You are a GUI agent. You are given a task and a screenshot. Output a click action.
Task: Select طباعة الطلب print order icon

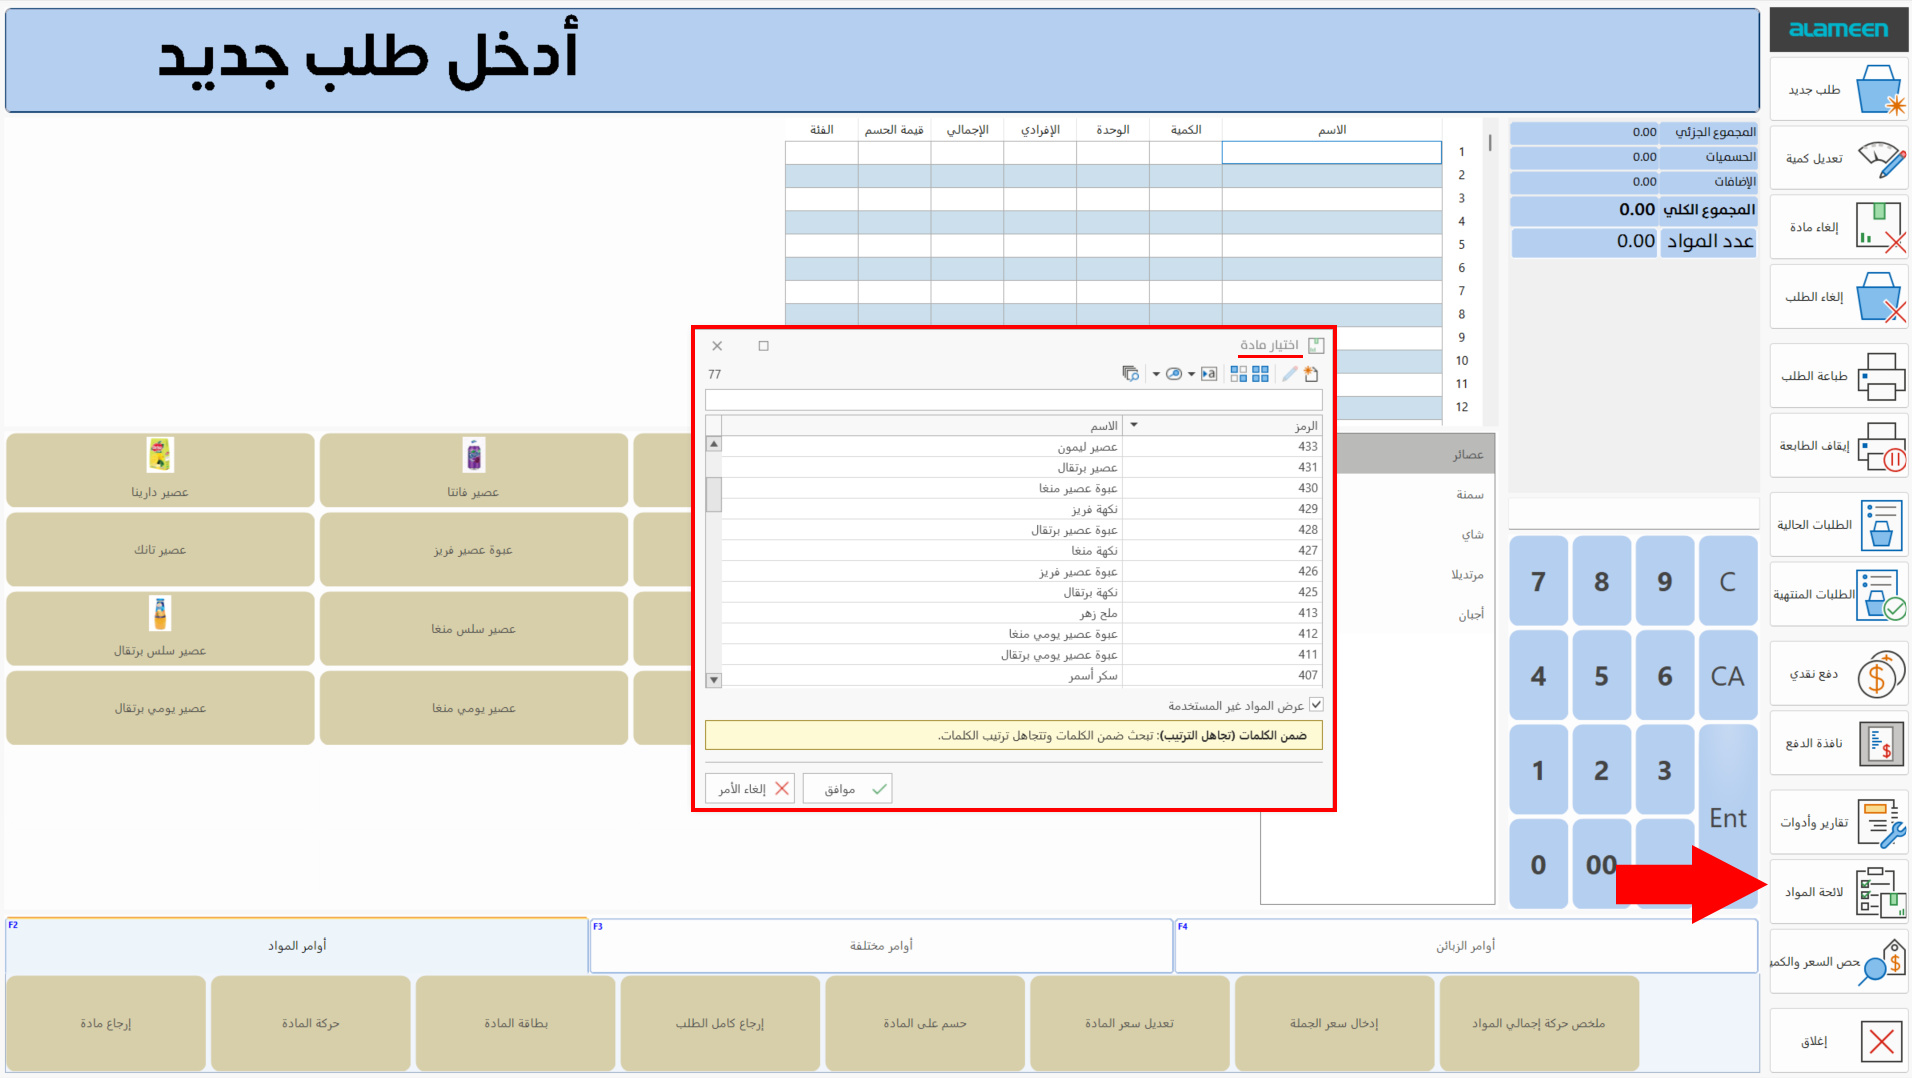[x=1839, y=376]
